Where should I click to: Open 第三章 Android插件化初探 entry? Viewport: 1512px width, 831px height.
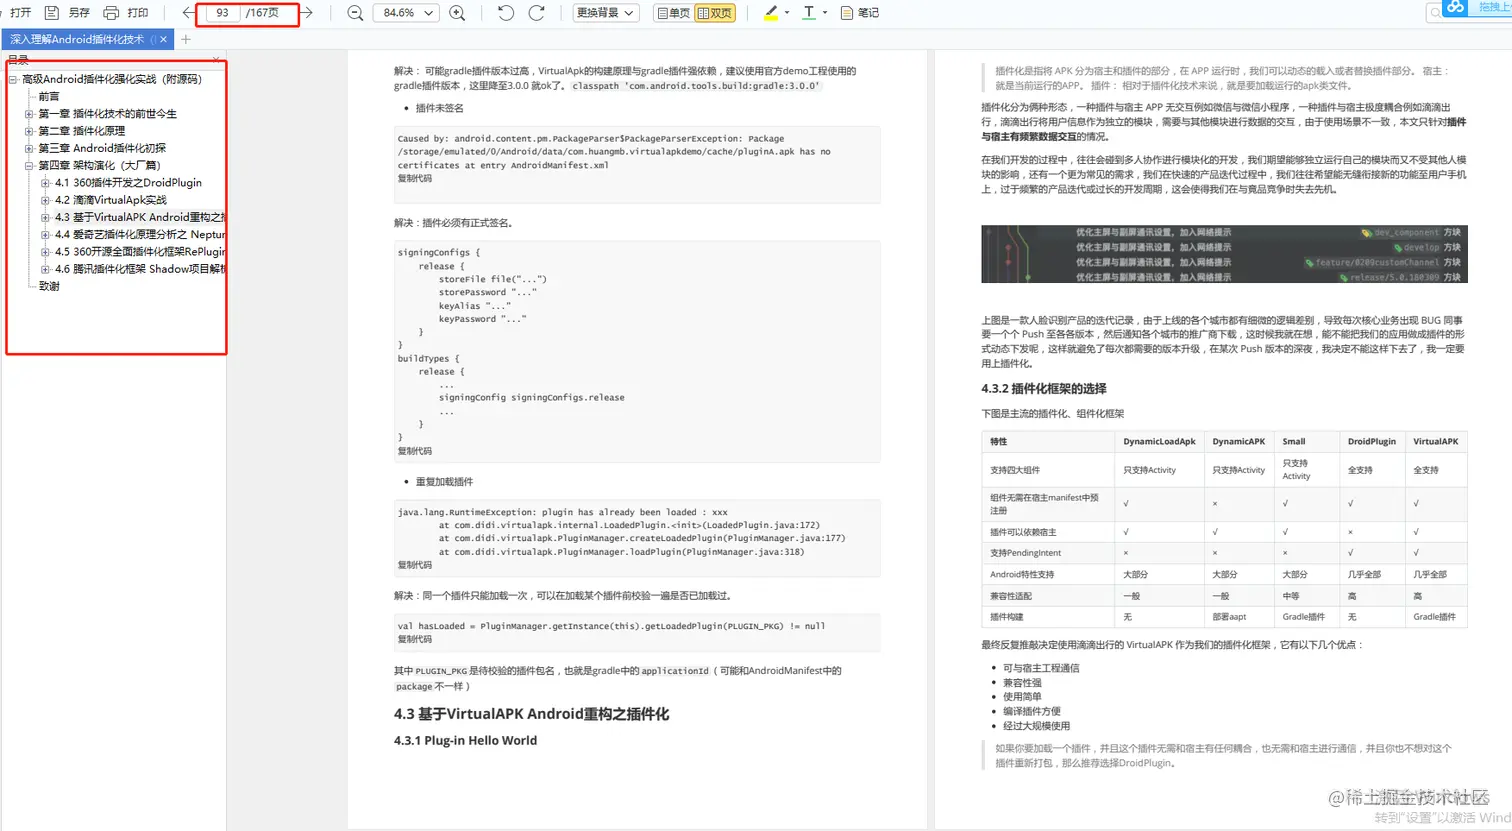[102, 148]
